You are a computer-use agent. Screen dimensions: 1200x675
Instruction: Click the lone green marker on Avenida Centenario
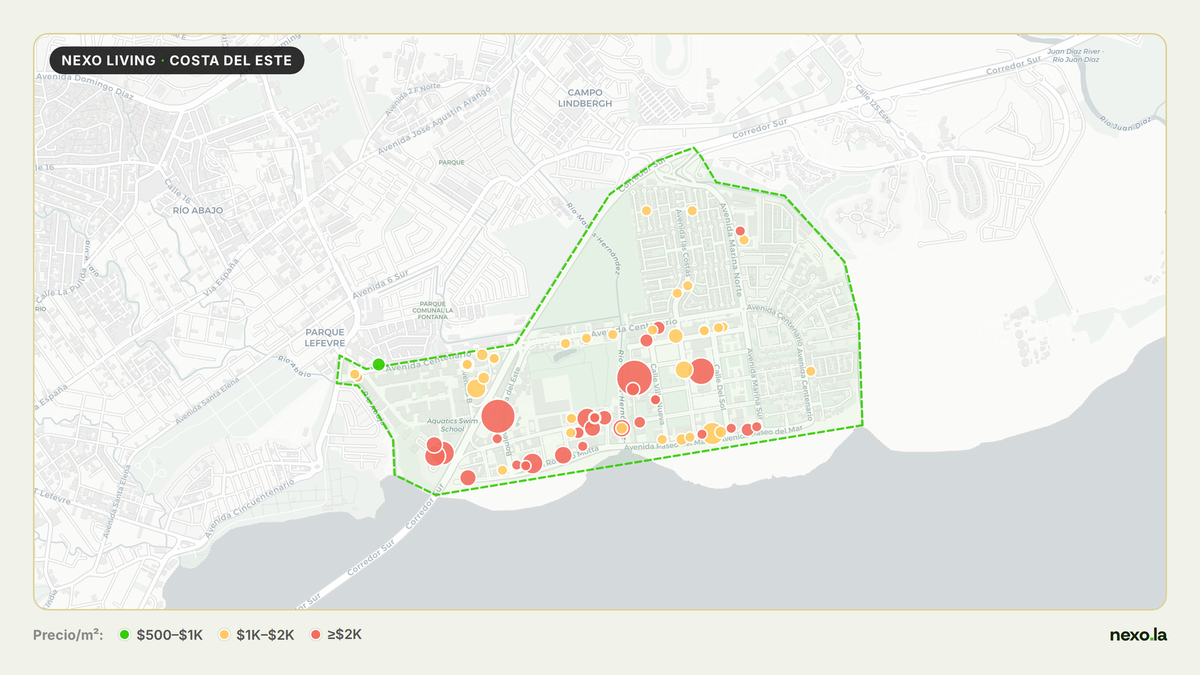click(x=379, y=364)
